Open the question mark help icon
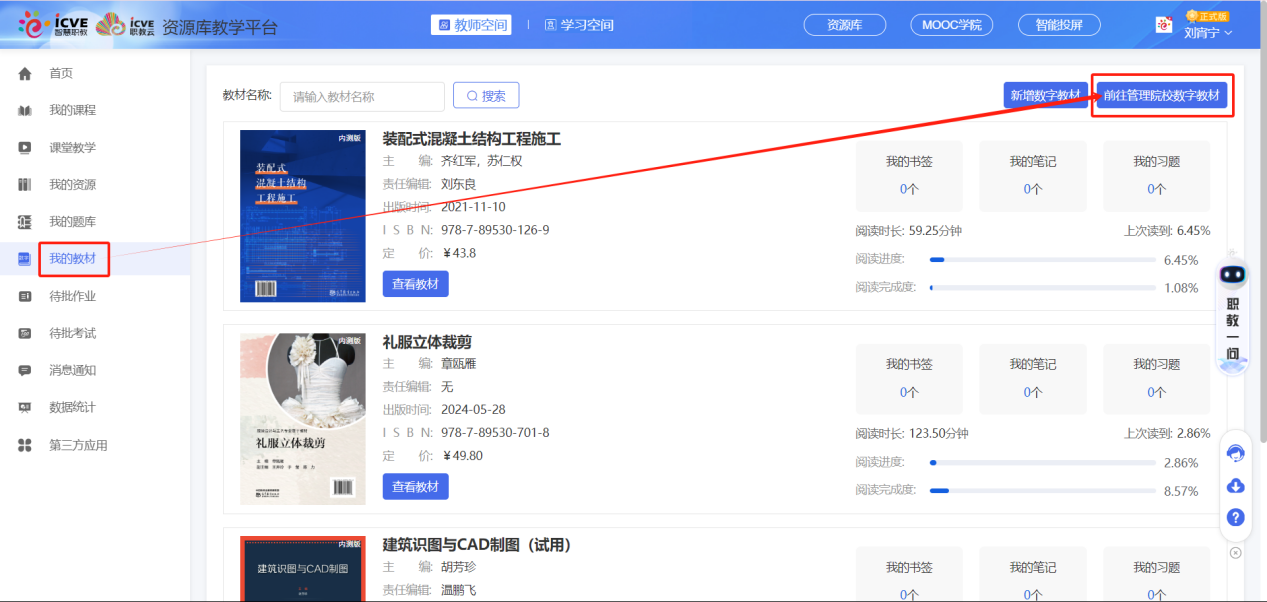 pyautogui.click(x=1235, y=517)
